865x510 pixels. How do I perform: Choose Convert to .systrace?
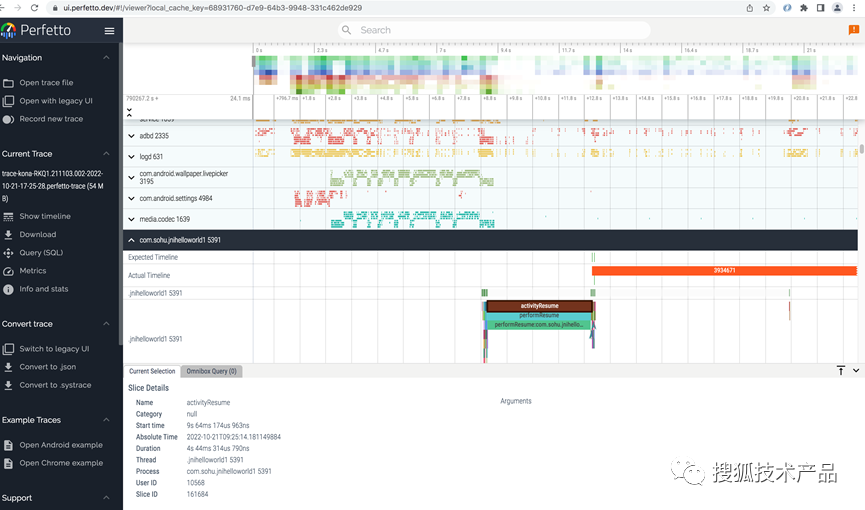pyautogui.click(x=56, y=385)
